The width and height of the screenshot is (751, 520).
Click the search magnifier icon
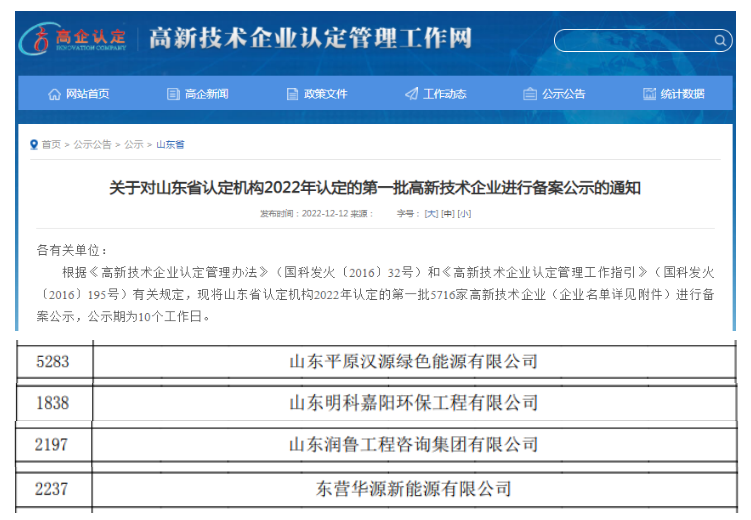[720, 41]
